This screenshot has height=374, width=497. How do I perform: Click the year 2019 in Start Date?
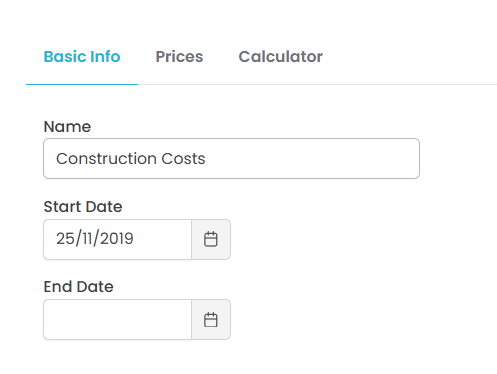pos(117,239)
